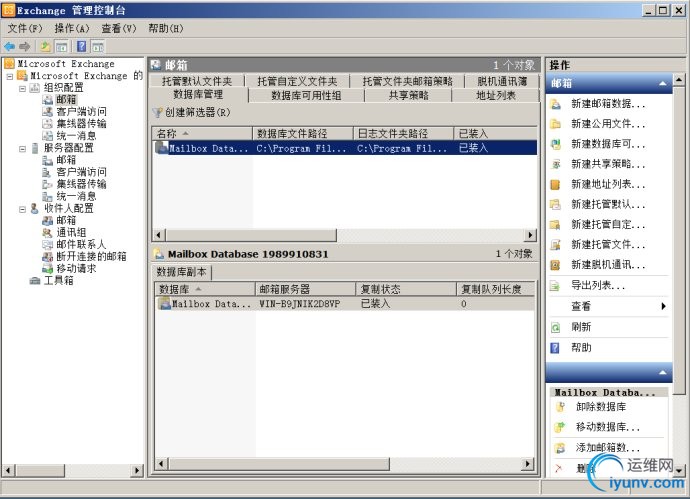
Task: Switch to the 地址列表 tab
Action: (x=496, y=95)
